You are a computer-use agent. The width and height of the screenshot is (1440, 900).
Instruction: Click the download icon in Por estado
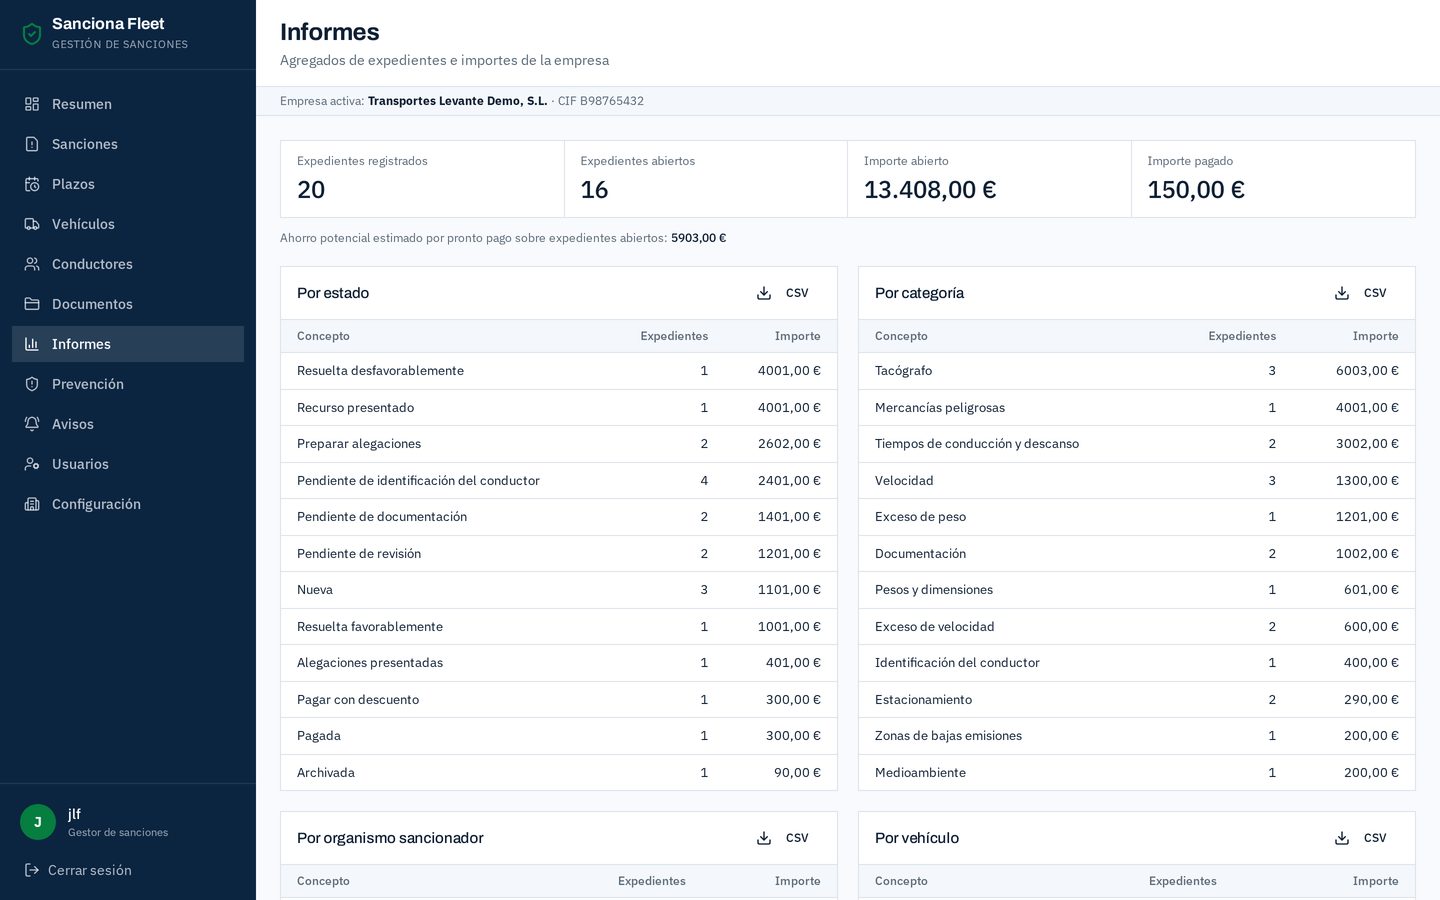click(764, 293)
